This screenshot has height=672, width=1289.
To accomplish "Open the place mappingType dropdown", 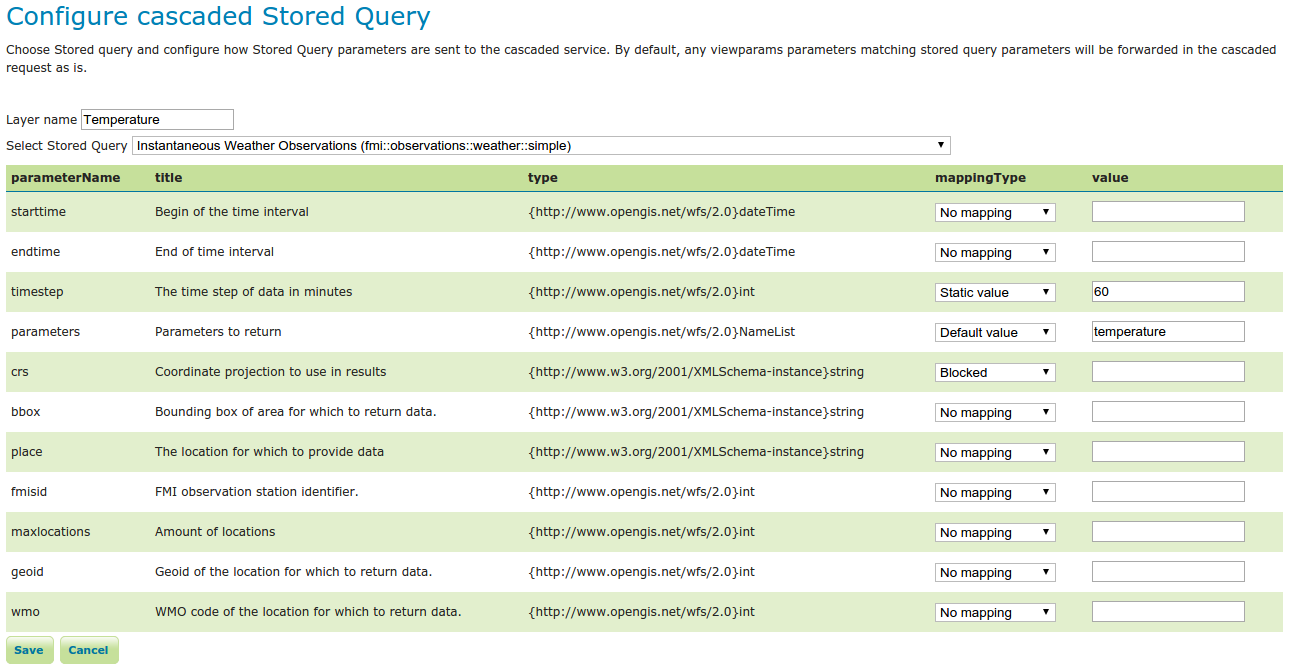I will tap(994, 451).
